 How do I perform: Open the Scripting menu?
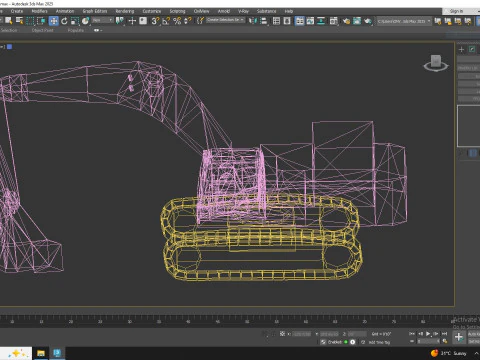[177, 11]
